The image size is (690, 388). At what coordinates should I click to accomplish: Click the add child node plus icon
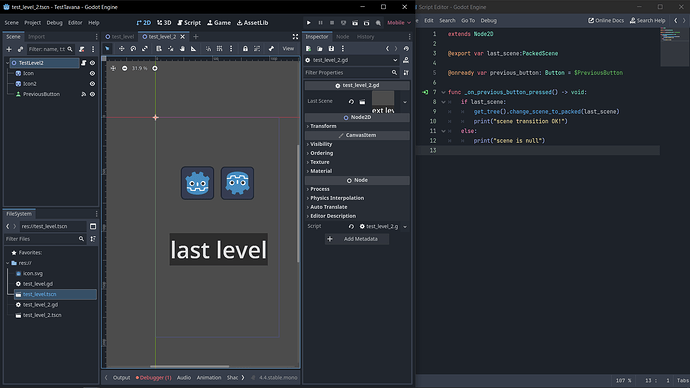[x=9, y=49]
